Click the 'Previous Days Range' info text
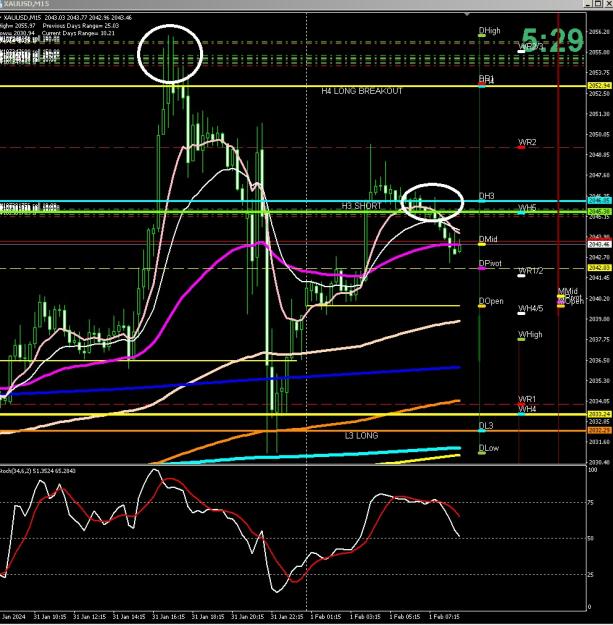Viewport: 613px width, 625px height. pyautogui.click(x=81, y=26)
